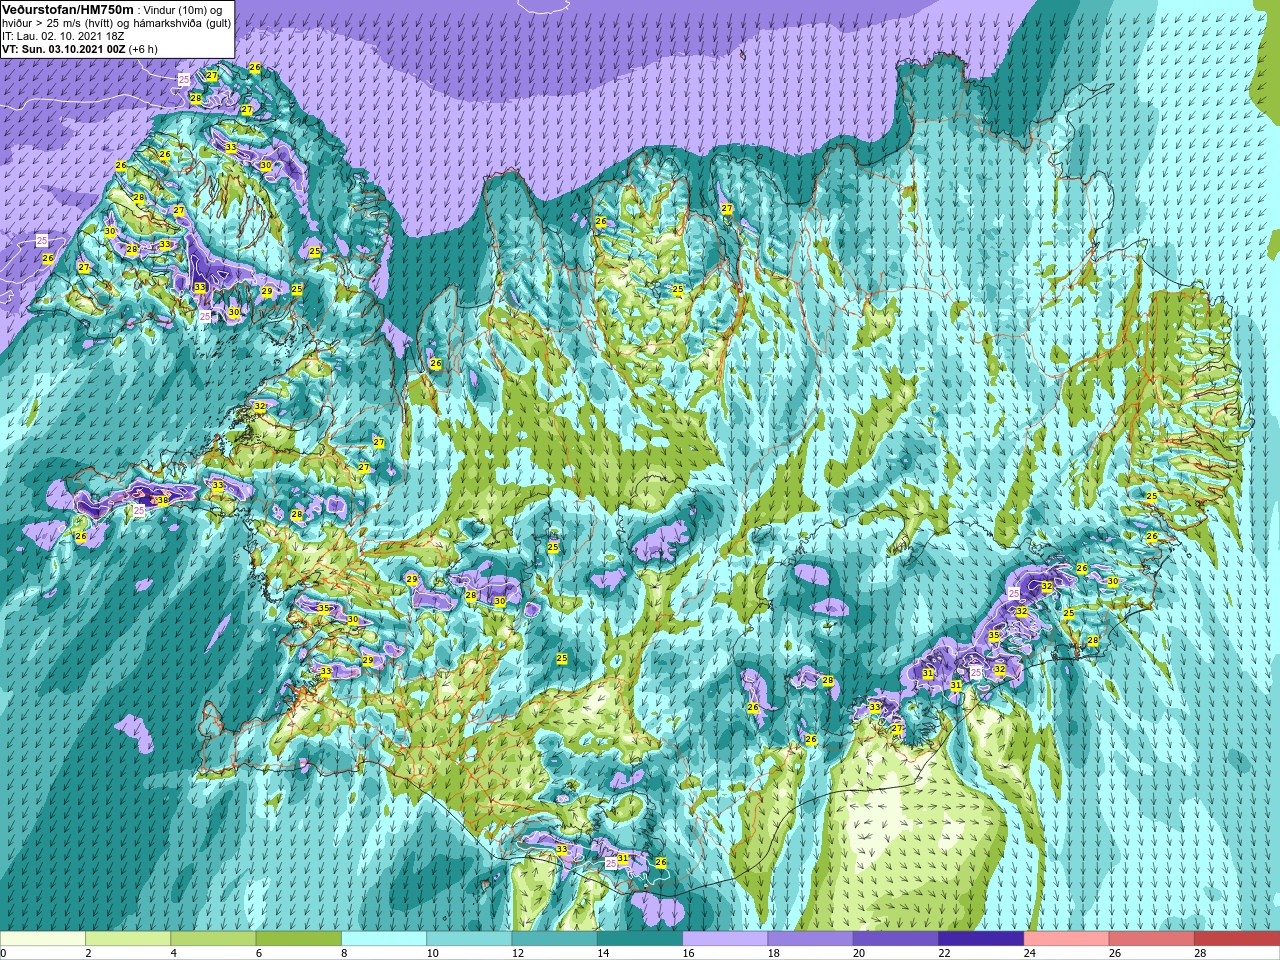Image resolution: width=1280 pixels, height=960 pixels.
Task: Click the olive green 6–8 legend swatch
Action: (x=299, y=939)
